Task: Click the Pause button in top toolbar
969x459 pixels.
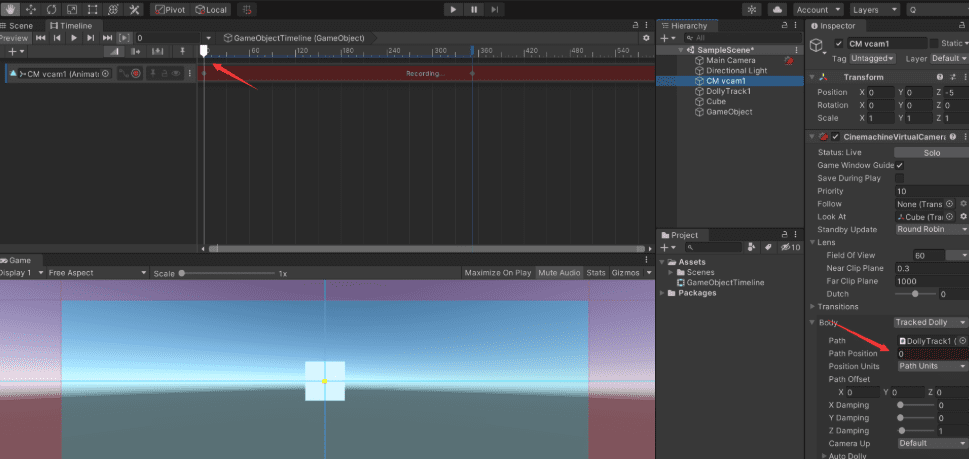Action: click(x=474, y=9)
